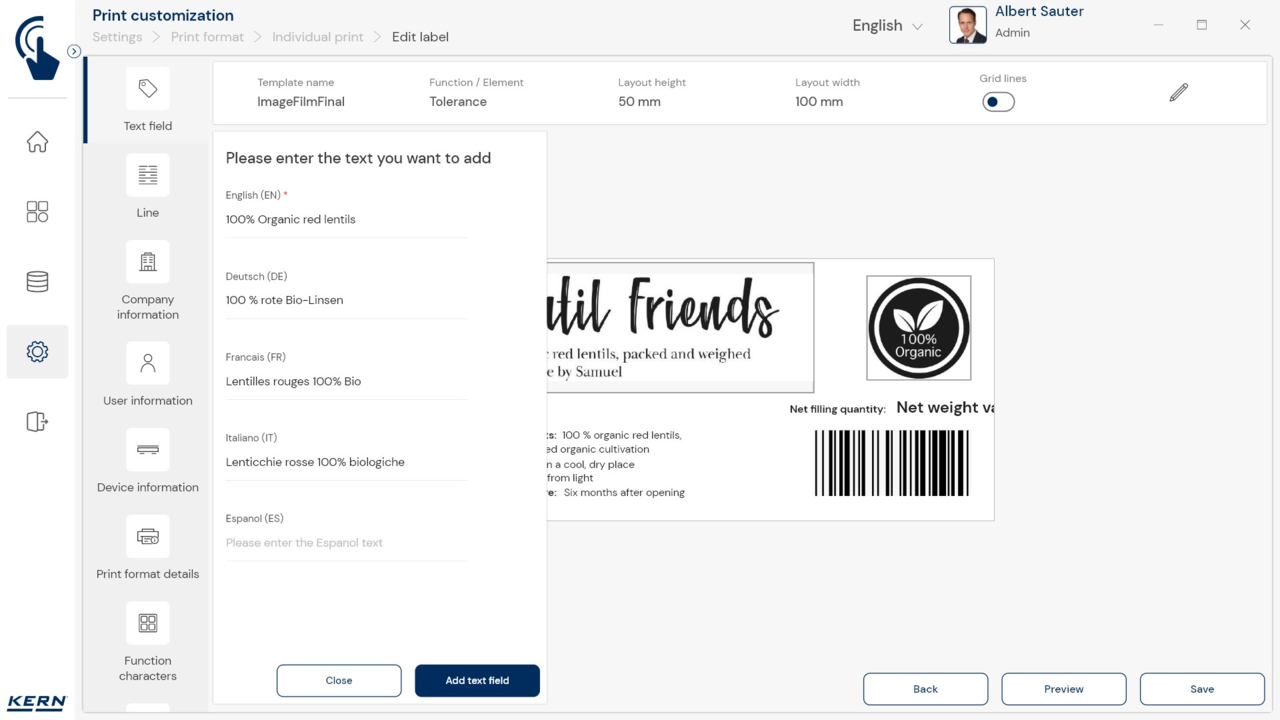Select the Line element icon
1280x720 pixels.
(x=148, y=176)
